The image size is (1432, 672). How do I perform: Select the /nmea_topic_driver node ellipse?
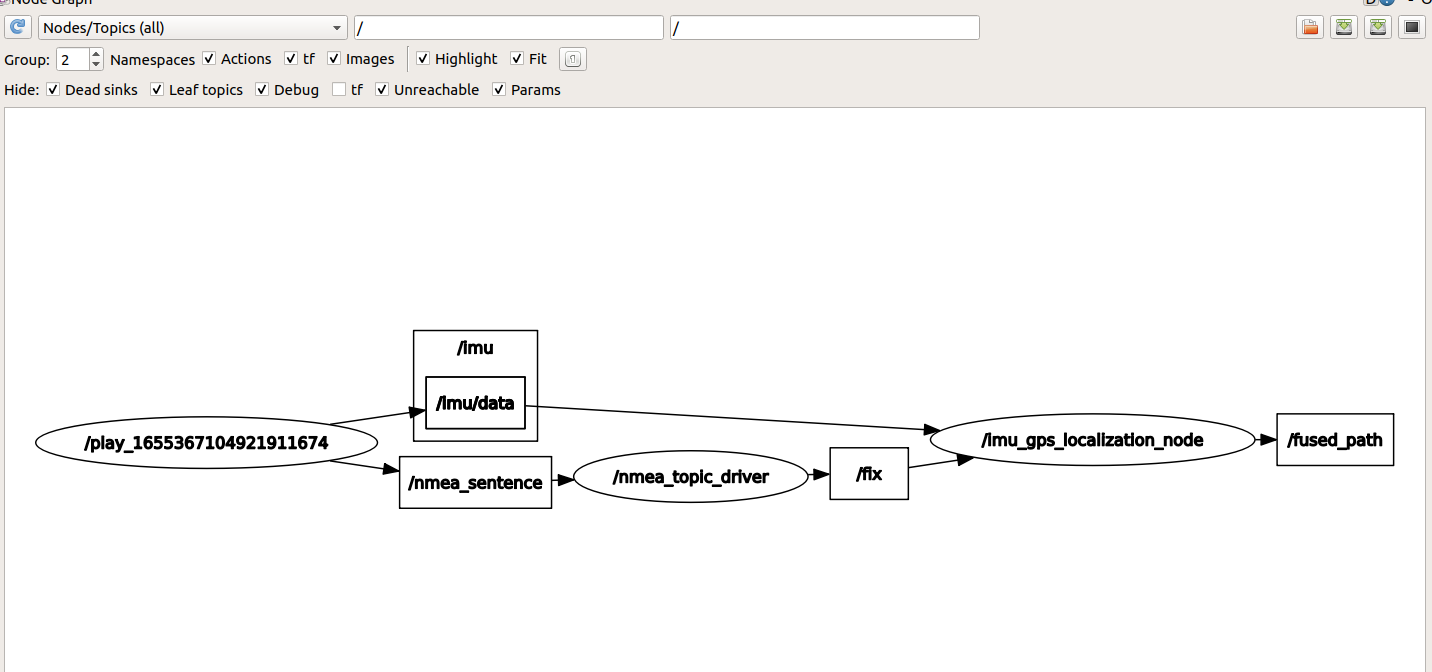point(690,477)
